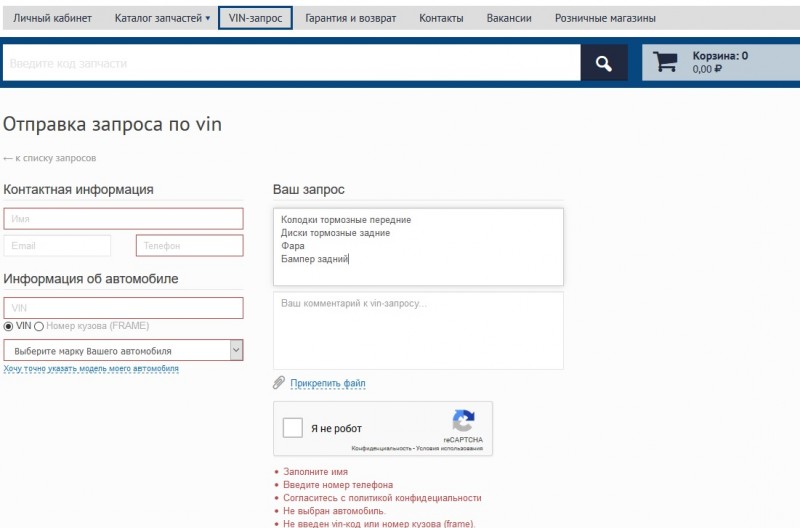Click the magnifying glass search button
The image size is (800, 528).
coord(603,63)
